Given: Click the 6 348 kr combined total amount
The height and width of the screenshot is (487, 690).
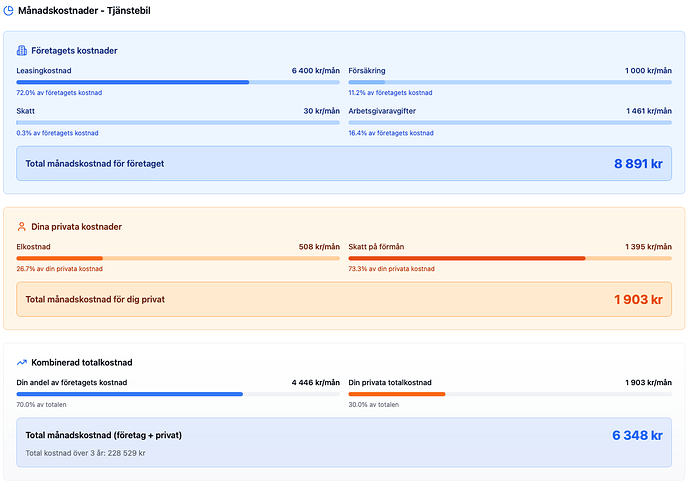Looking at the screenshot, I should pyautogui.click(x=636, y=435).
